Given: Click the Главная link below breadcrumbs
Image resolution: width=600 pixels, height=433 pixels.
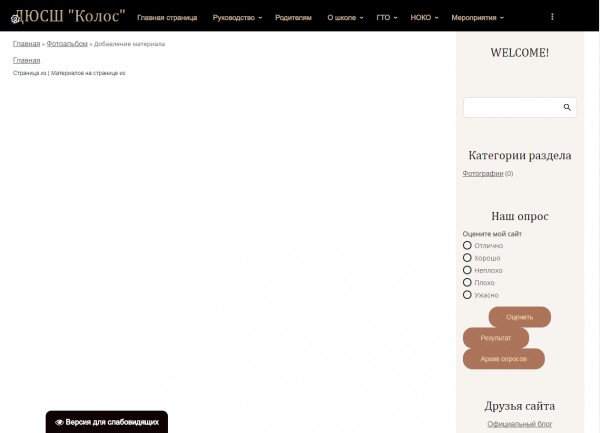Looking at the screenshot, I should pyautogui.click(x=26, y=60).
